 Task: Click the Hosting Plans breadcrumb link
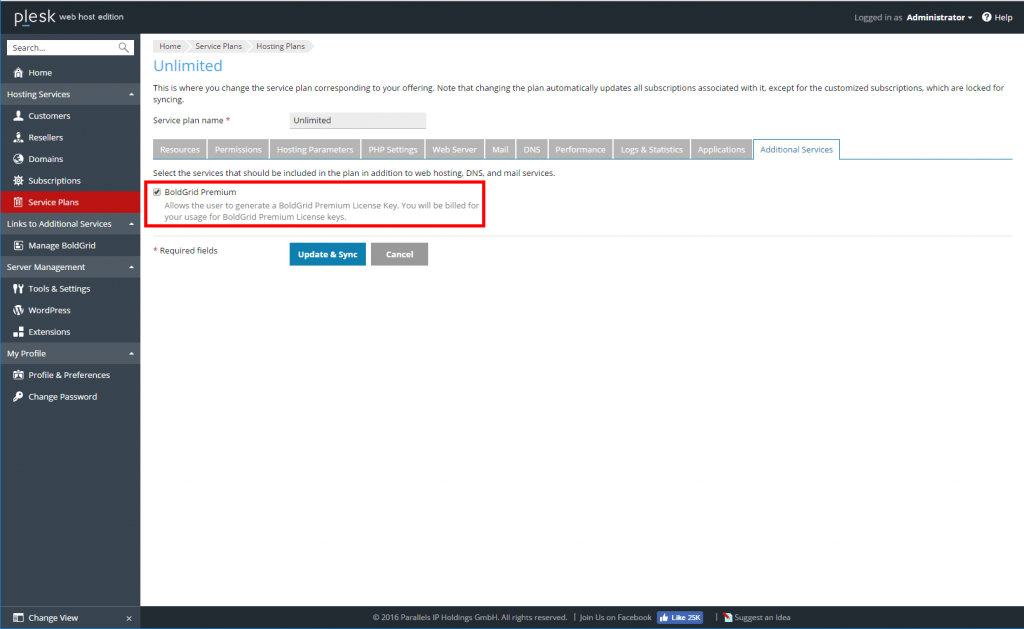click(x=280, y=46)
